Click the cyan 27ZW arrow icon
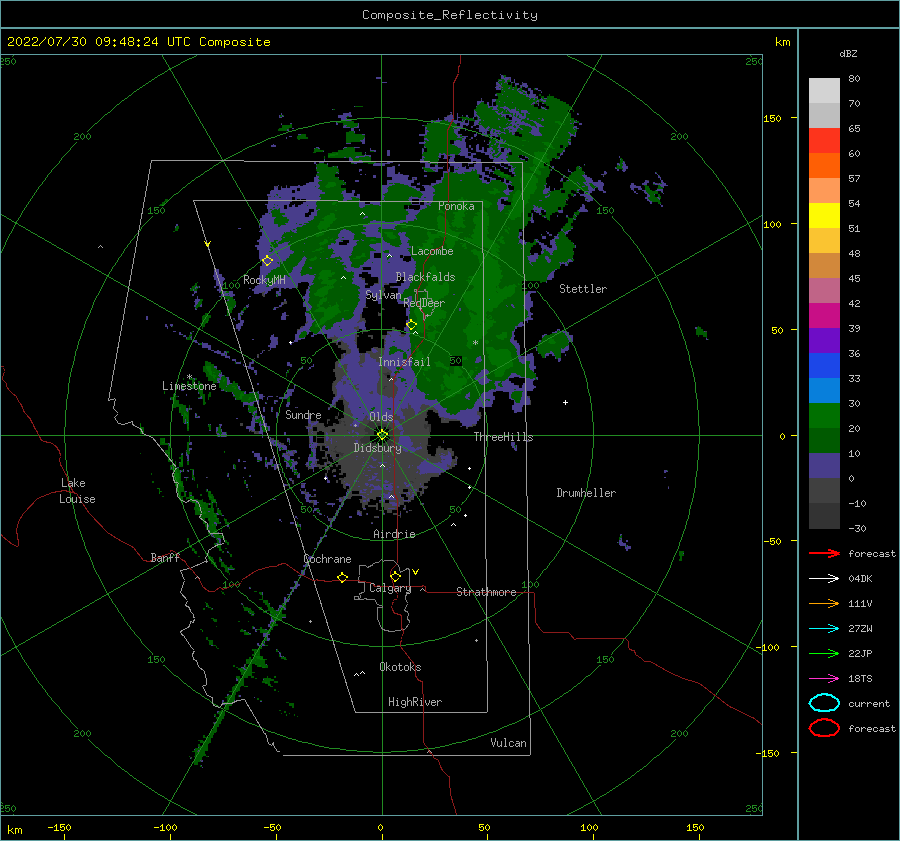This screenshot has height=841, width=900. (x=824, y=629)
